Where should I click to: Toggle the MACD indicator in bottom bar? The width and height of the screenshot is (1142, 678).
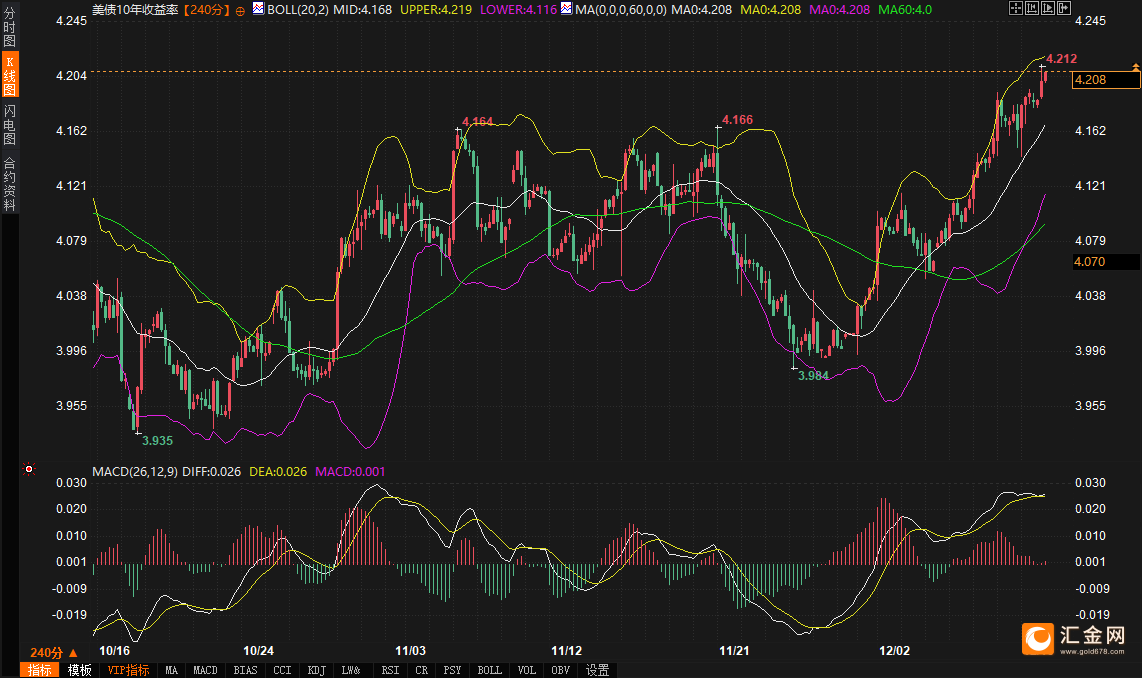click(x=205, y=670)
